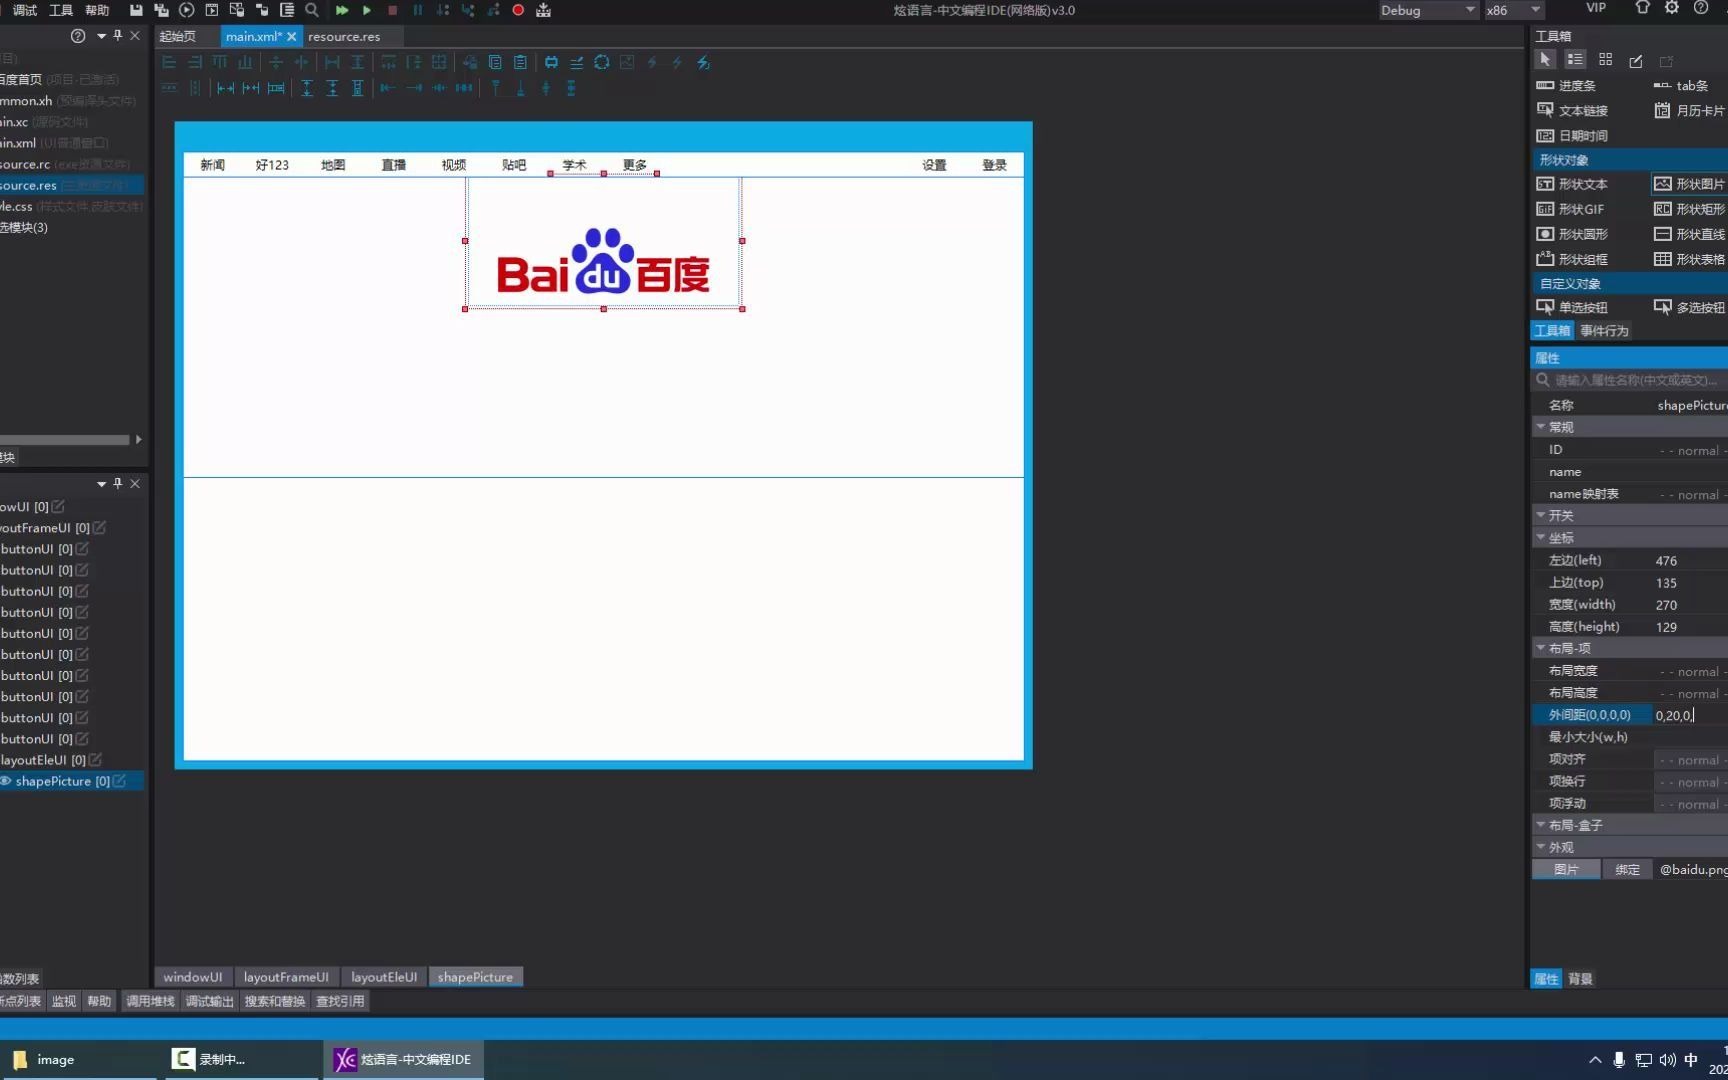1728x1080 pixels.
Task: Select the 形状表格 table control
Action: [x=1690, y=259]
